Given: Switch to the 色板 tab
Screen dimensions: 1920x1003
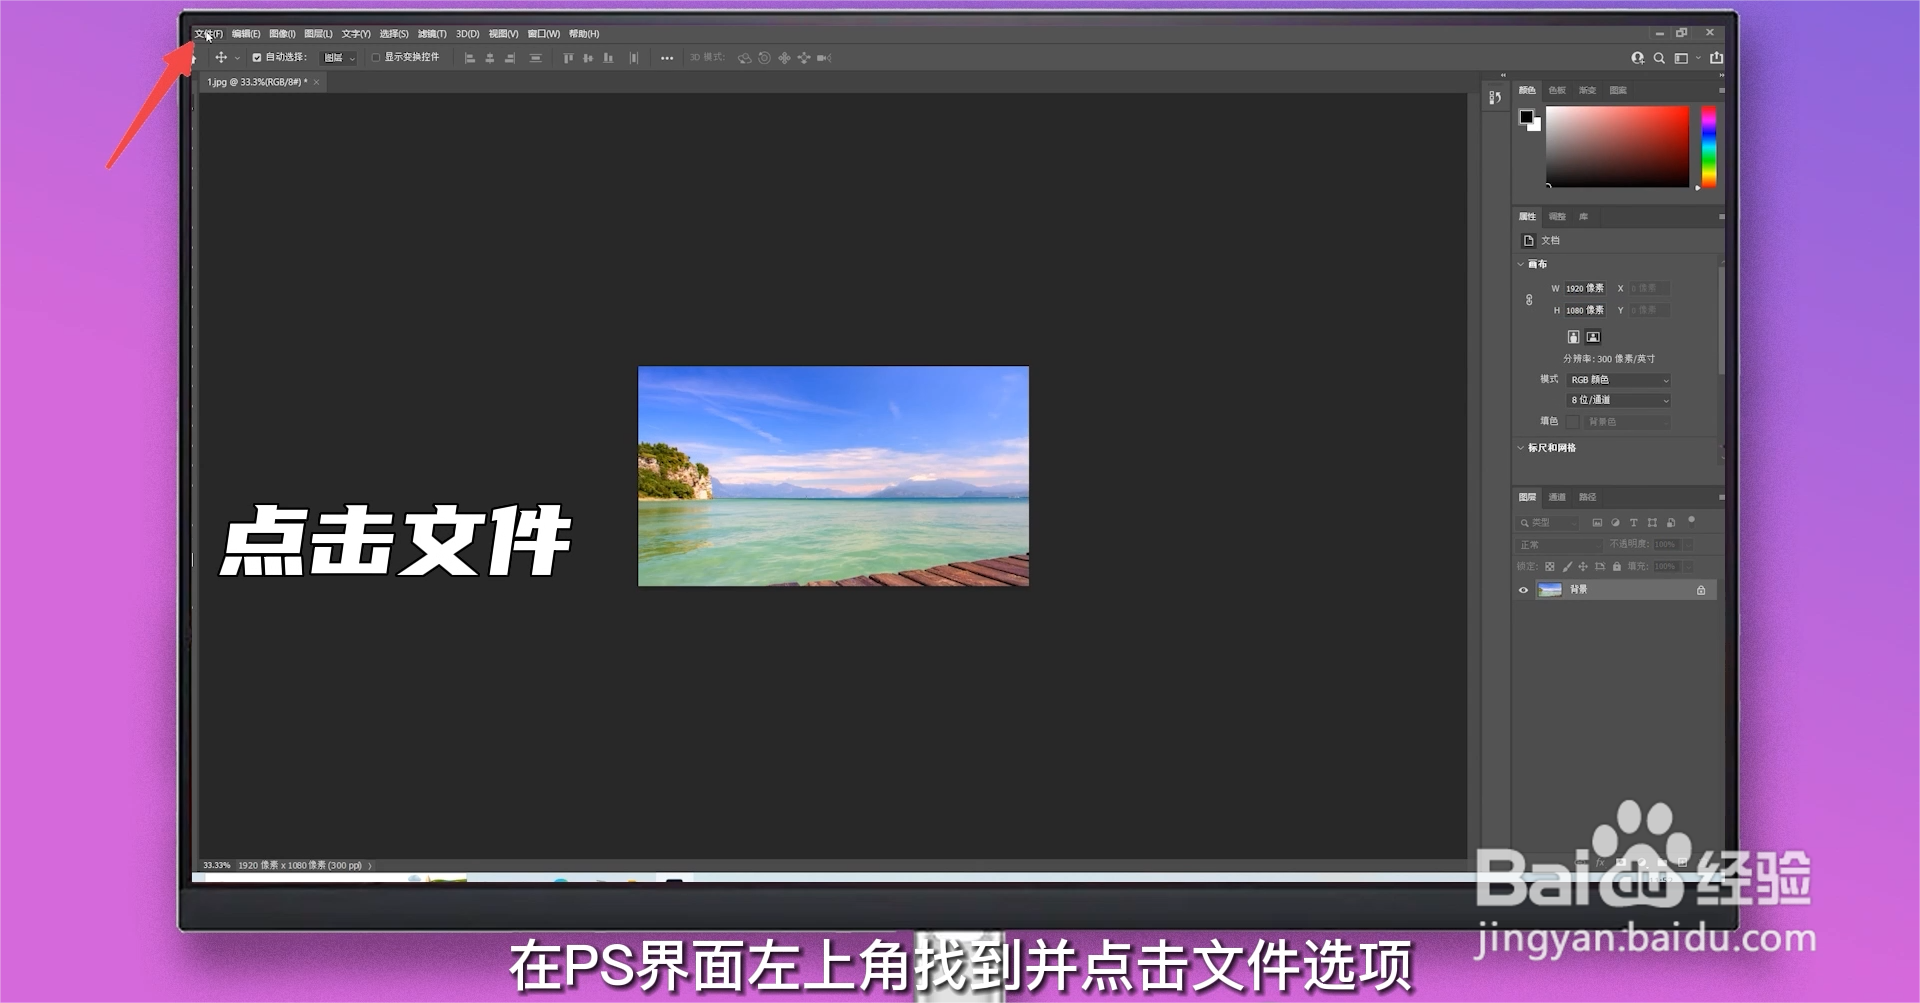Looking at the screenshot, I should [x=1557, y=90].
